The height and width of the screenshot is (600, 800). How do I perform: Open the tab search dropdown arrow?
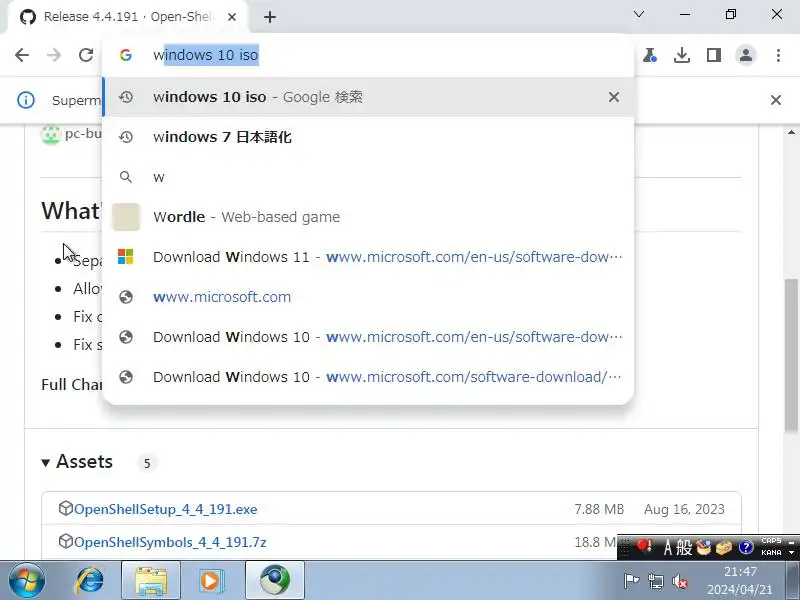639,14
